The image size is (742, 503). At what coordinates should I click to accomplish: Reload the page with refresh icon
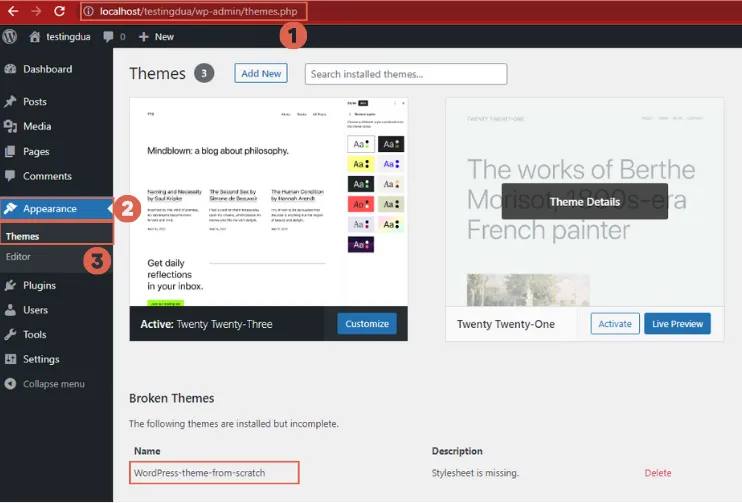tap(59, 11)
